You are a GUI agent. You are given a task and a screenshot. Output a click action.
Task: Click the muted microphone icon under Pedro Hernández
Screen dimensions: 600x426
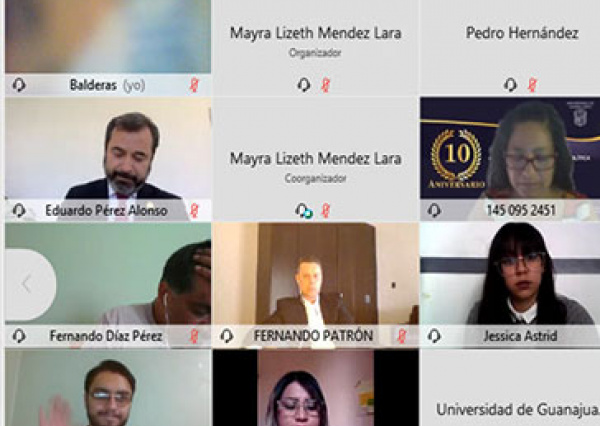532,85
